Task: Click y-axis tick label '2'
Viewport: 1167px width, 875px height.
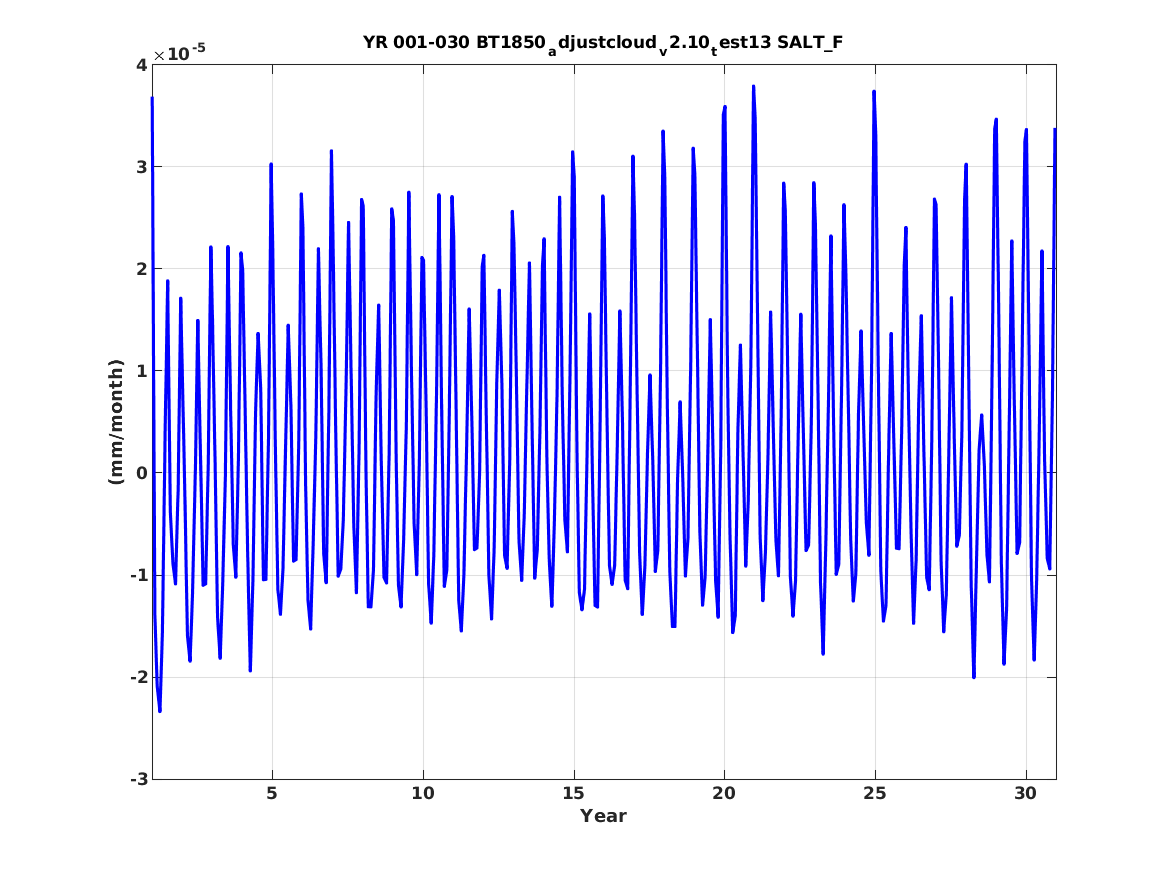Action: point(141,269)
